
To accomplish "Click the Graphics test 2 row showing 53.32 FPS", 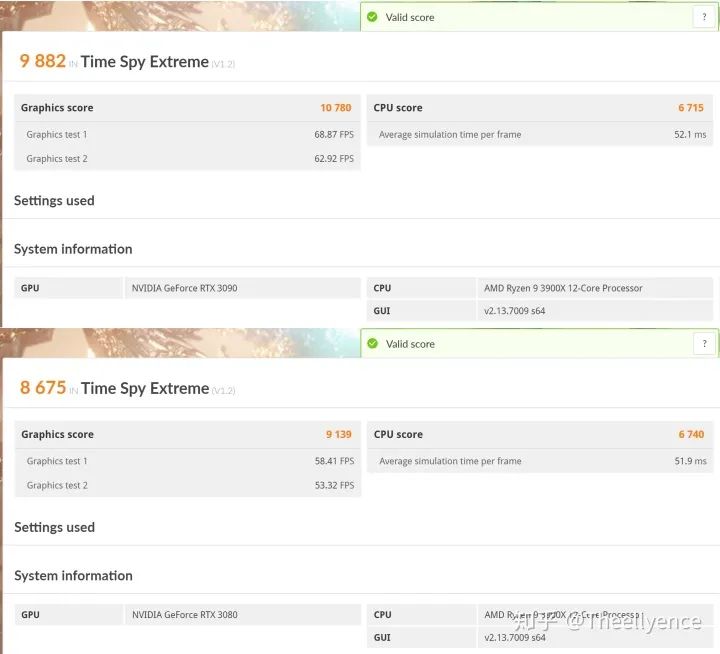I will (188, 486).
